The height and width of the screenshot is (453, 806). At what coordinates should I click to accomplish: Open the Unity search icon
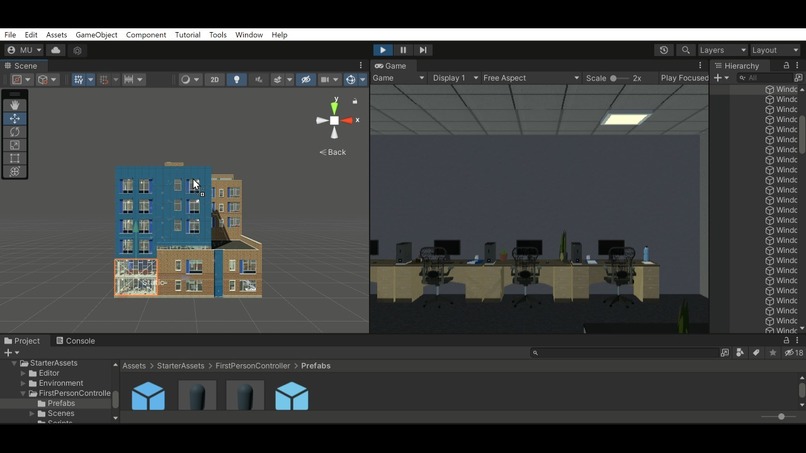(x=685, y=50)
